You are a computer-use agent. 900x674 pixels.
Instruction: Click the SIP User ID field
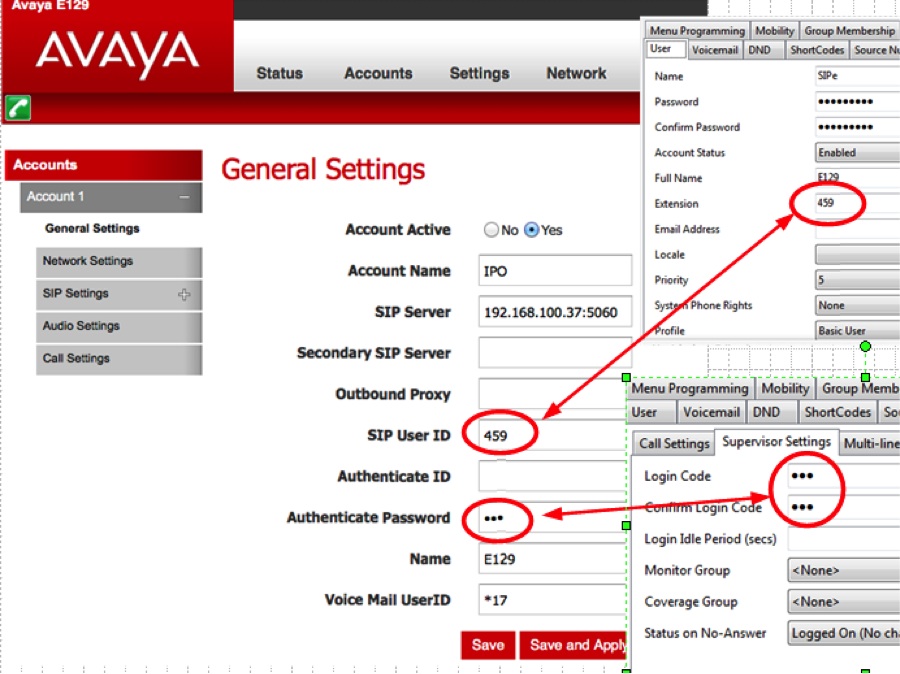point(552,435)
